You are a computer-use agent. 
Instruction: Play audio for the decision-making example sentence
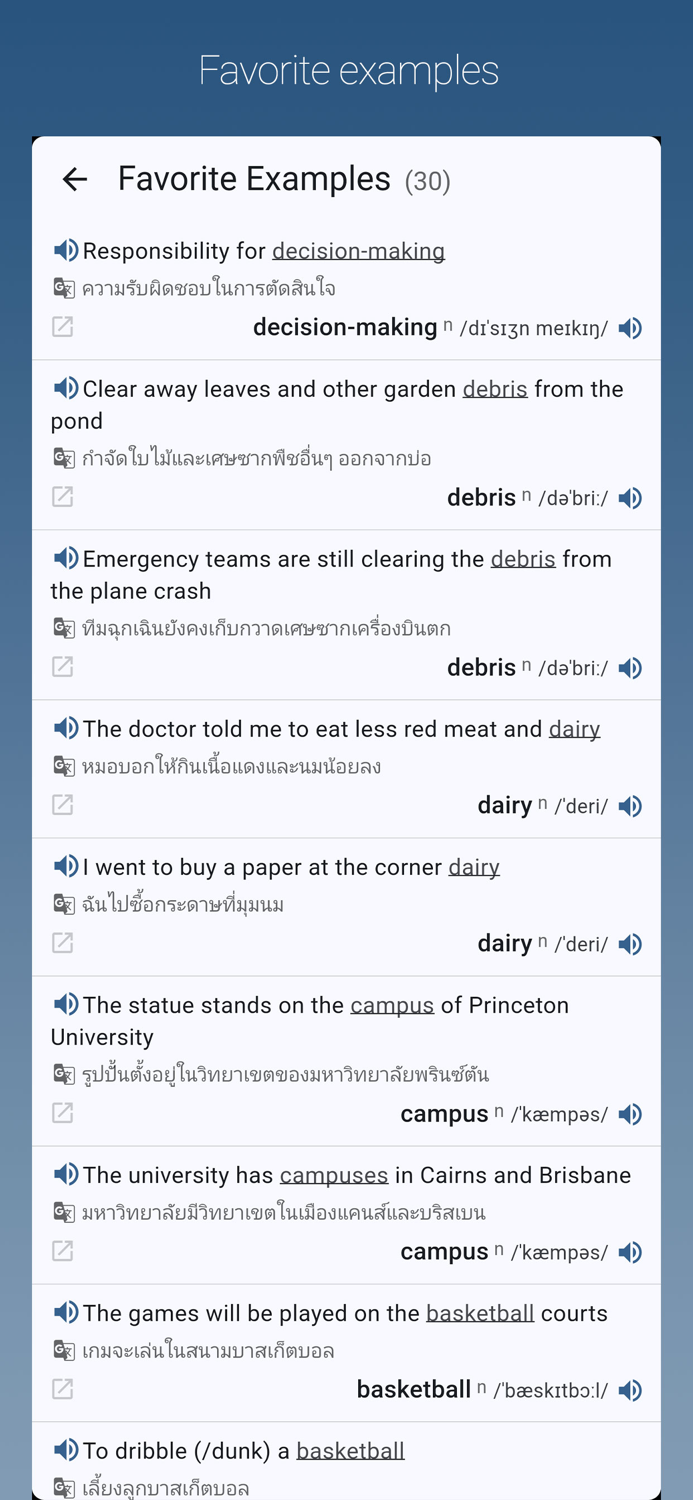(x=65, y=251)
